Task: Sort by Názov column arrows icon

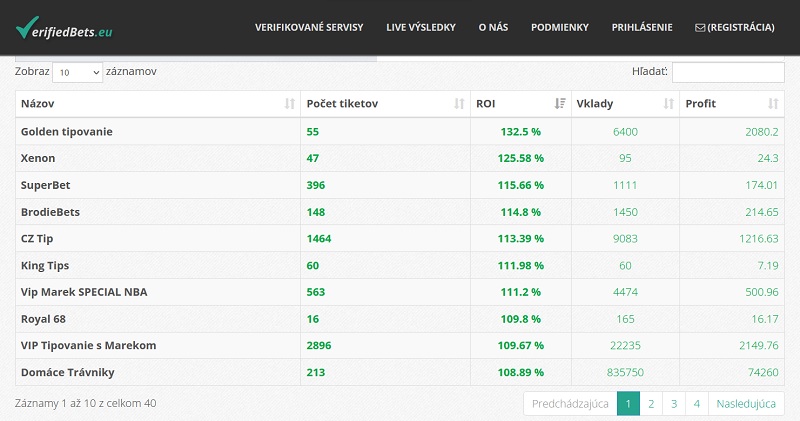Action: pos(290,104)
